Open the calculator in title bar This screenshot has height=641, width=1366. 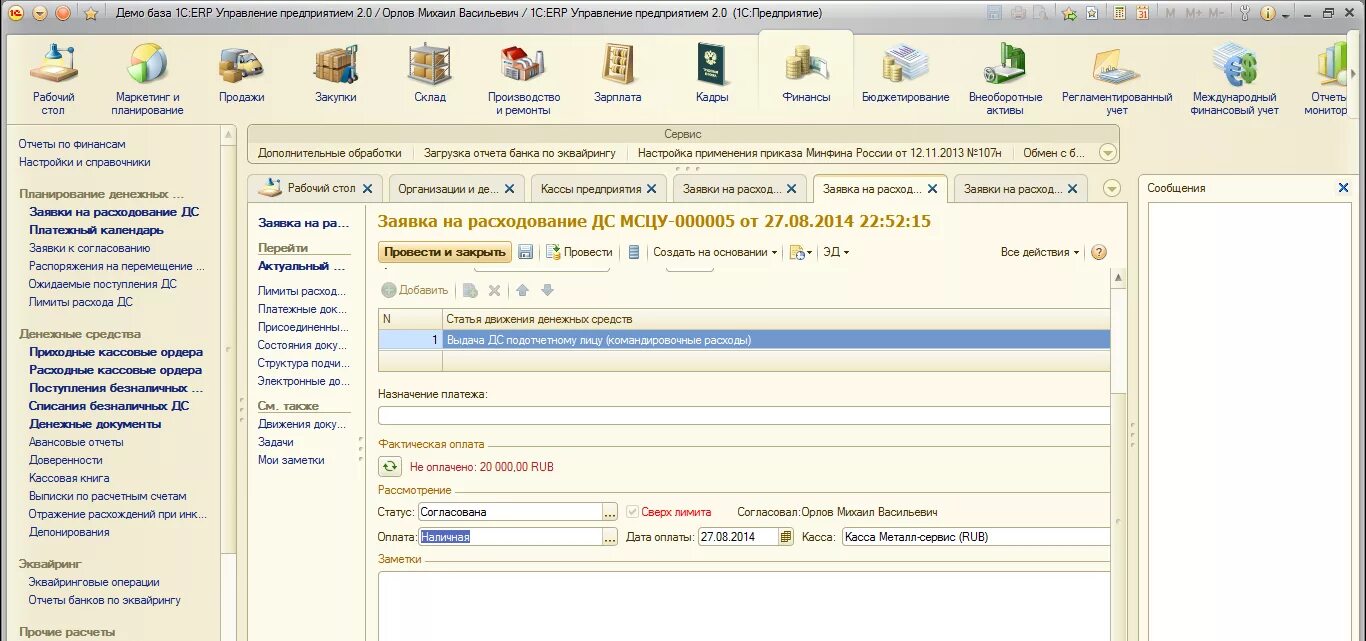[x=1119, y=13]
